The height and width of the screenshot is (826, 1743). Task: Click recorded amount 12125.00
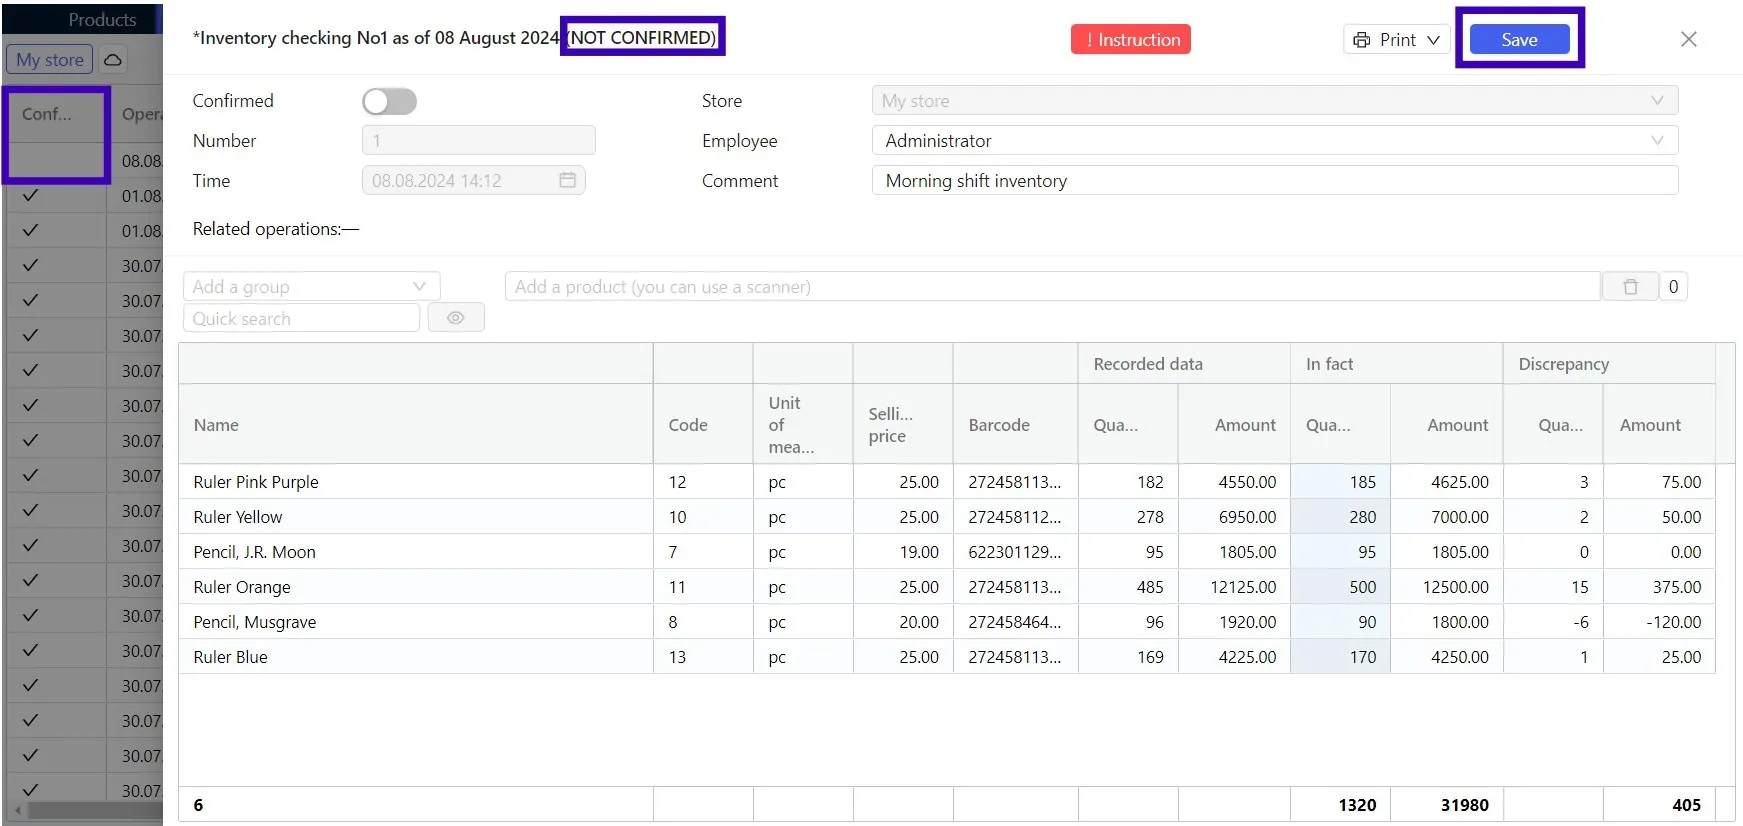[x=1234, y=587]
